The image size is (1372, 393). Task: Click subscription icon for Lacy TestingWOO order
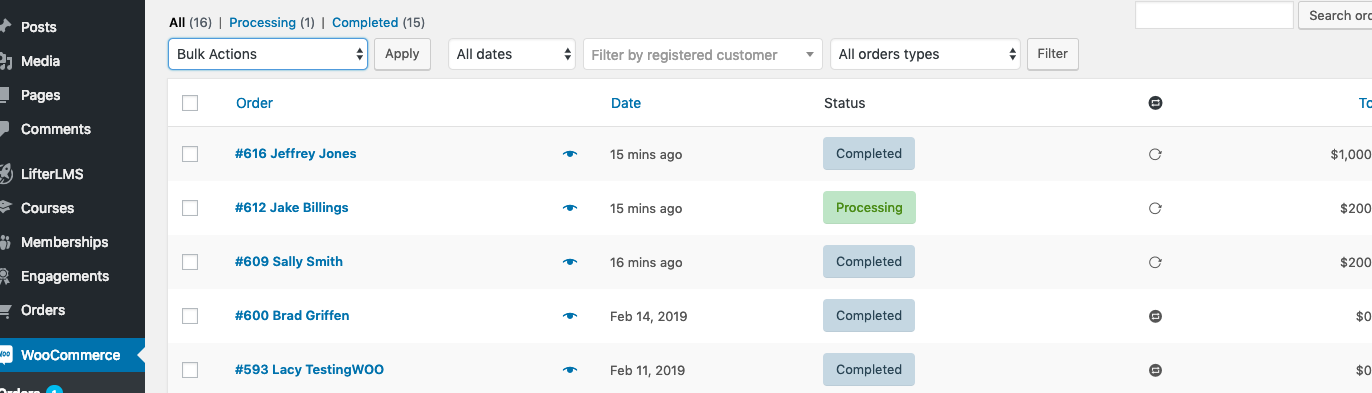[x=1155, y=370]
